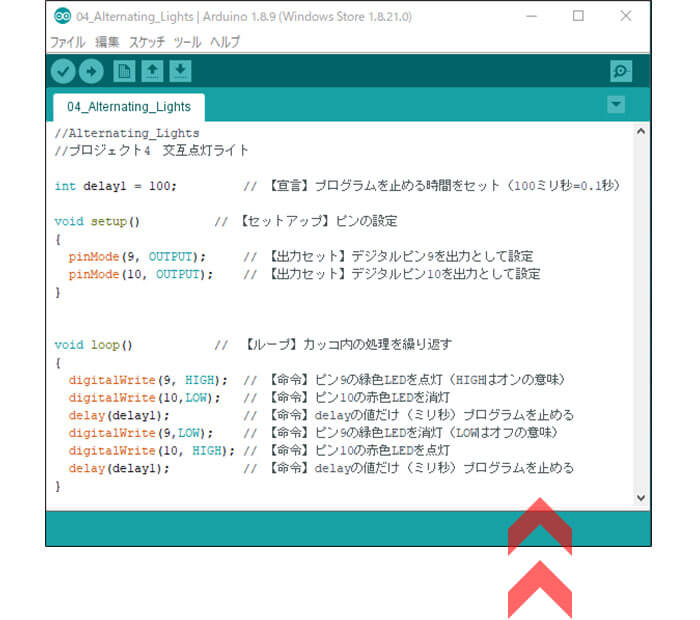Click 'digitalWrite(9,LOW);' code
The image size is (700, 620).
(141, 433)
